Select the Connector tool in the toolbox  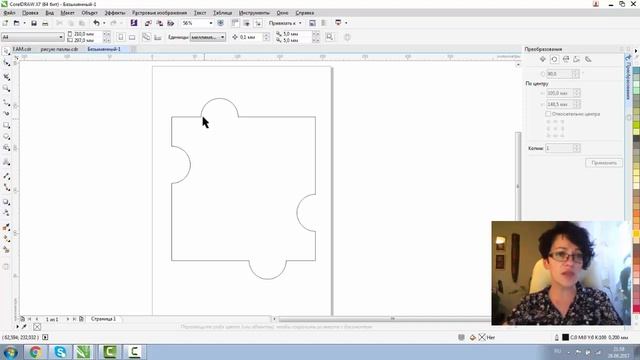pyautogui.click(x=7, y=187)
